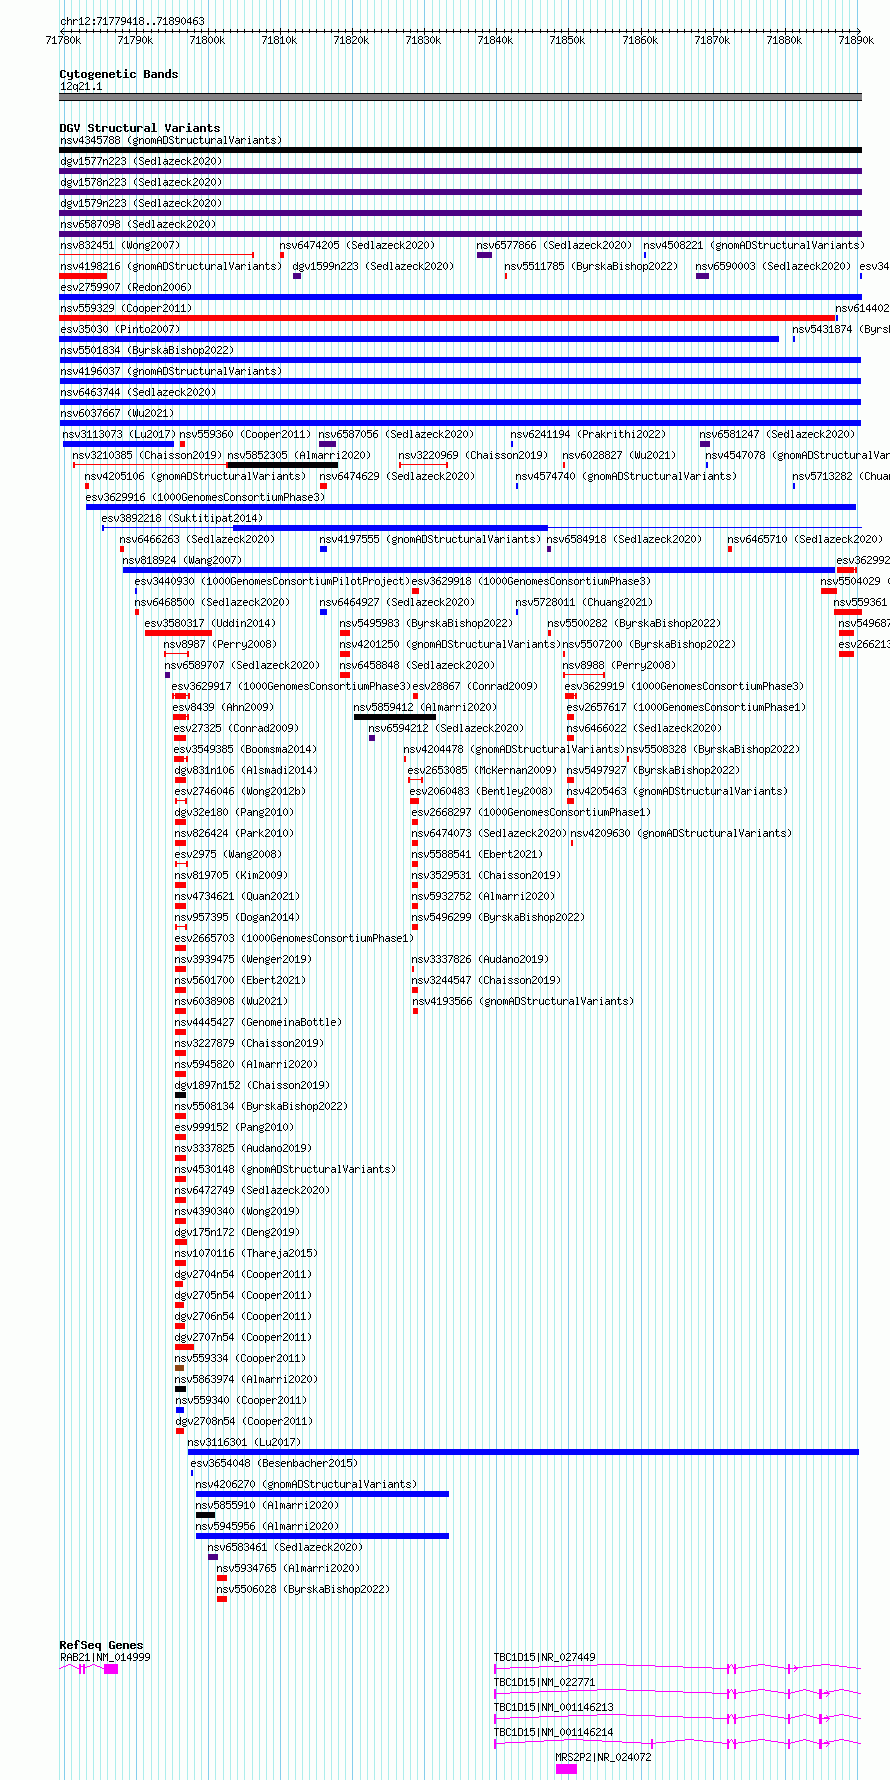Viewport: 890px width, 1780px height.
Task: Select nsv818924 Wang2007 label
Action: point(182,560)
